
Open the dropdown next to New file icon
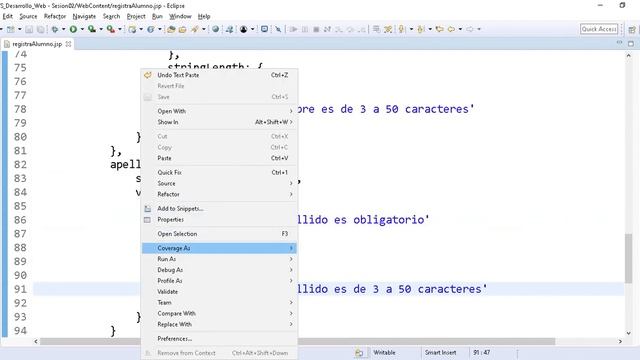(x=19, y=29)
